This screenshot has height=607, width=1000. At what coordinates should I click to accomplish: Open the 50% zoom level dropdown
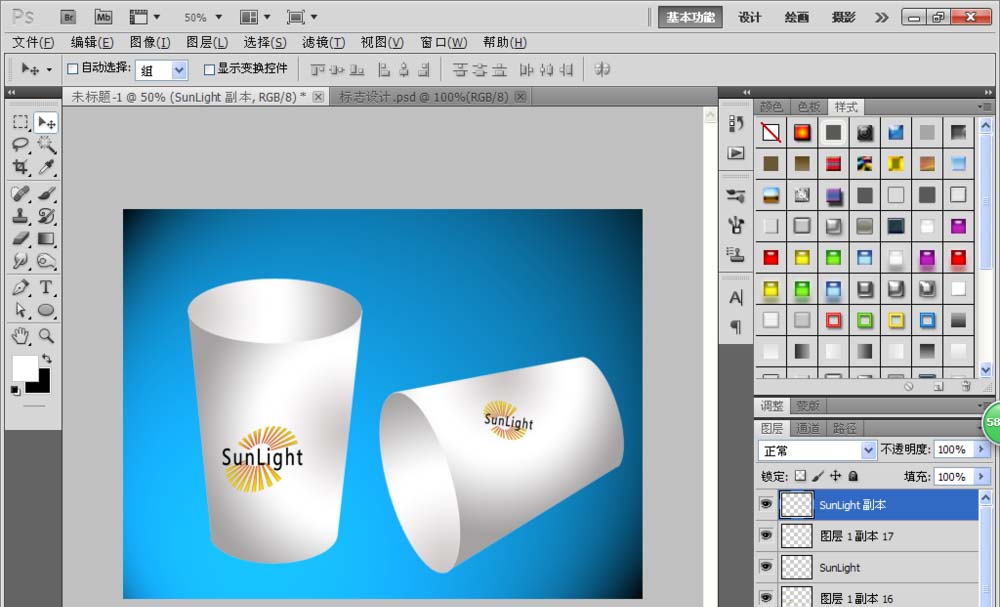click(x=203, y=17)
